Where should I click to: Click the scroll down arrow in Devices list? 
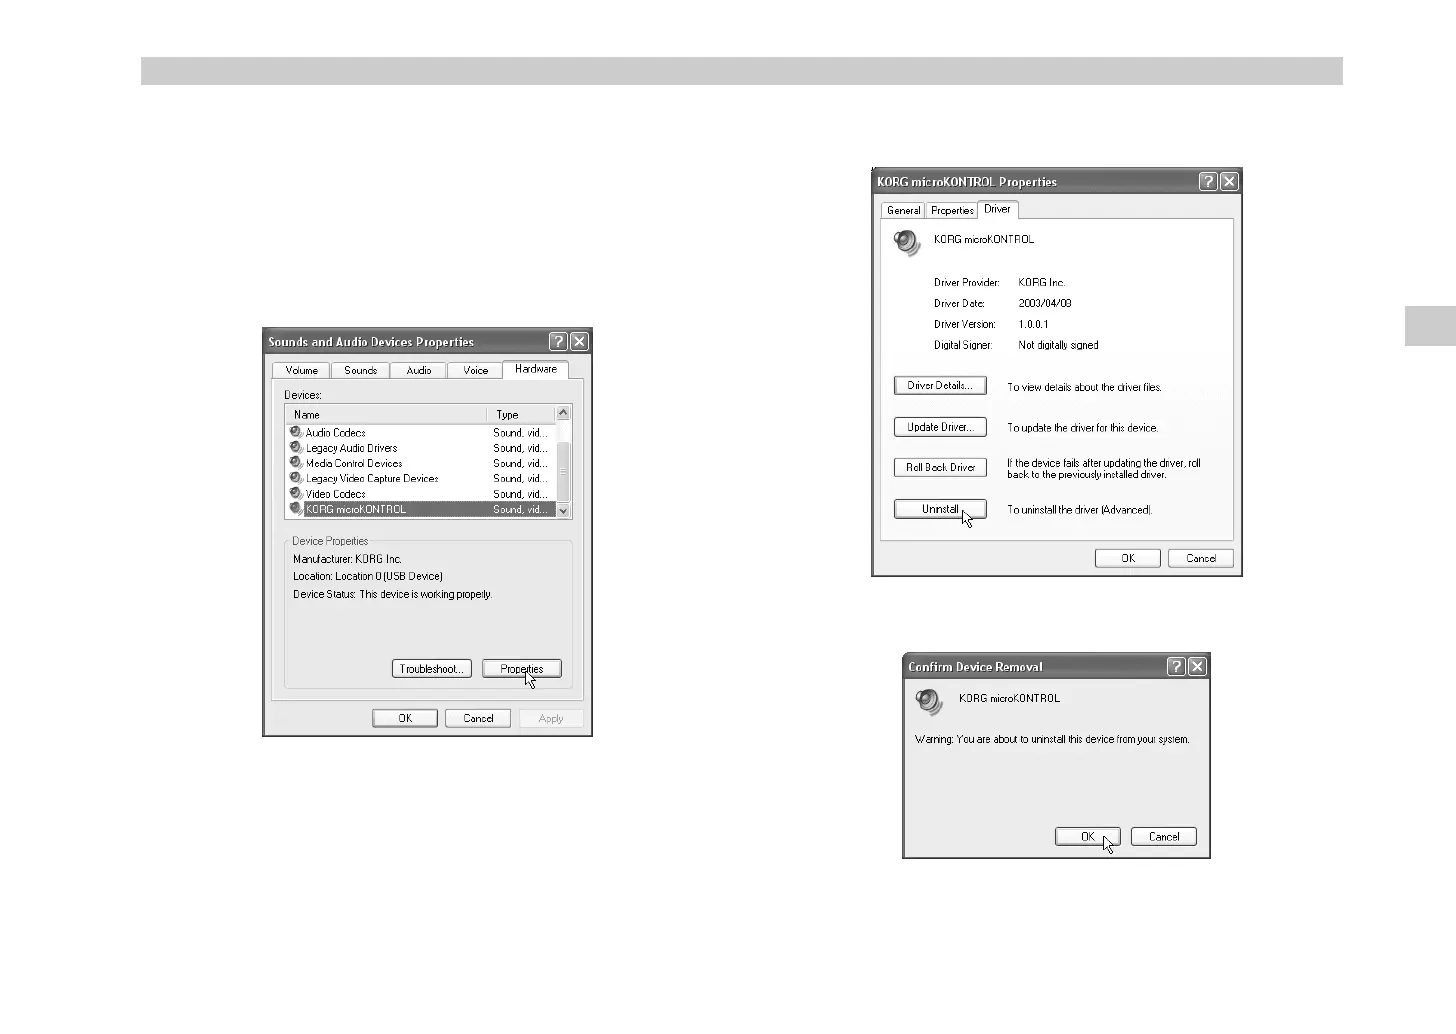coord(563,510)
